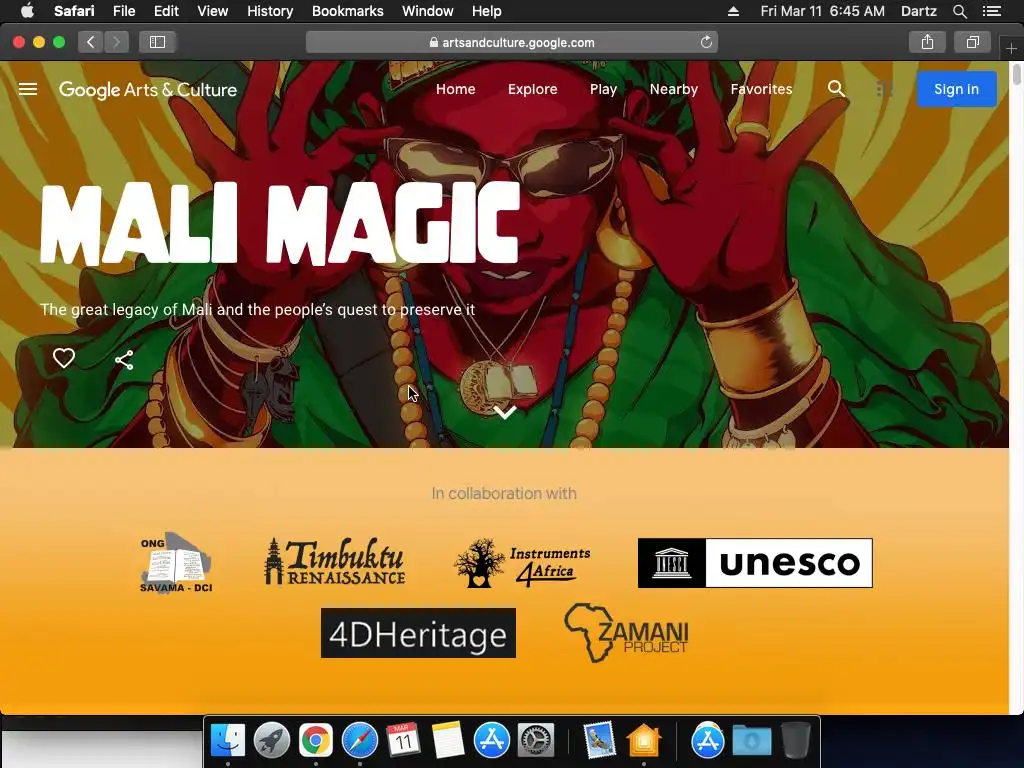Open the View menu
This screenshot has width=1024, height=768.
(213, 11)
